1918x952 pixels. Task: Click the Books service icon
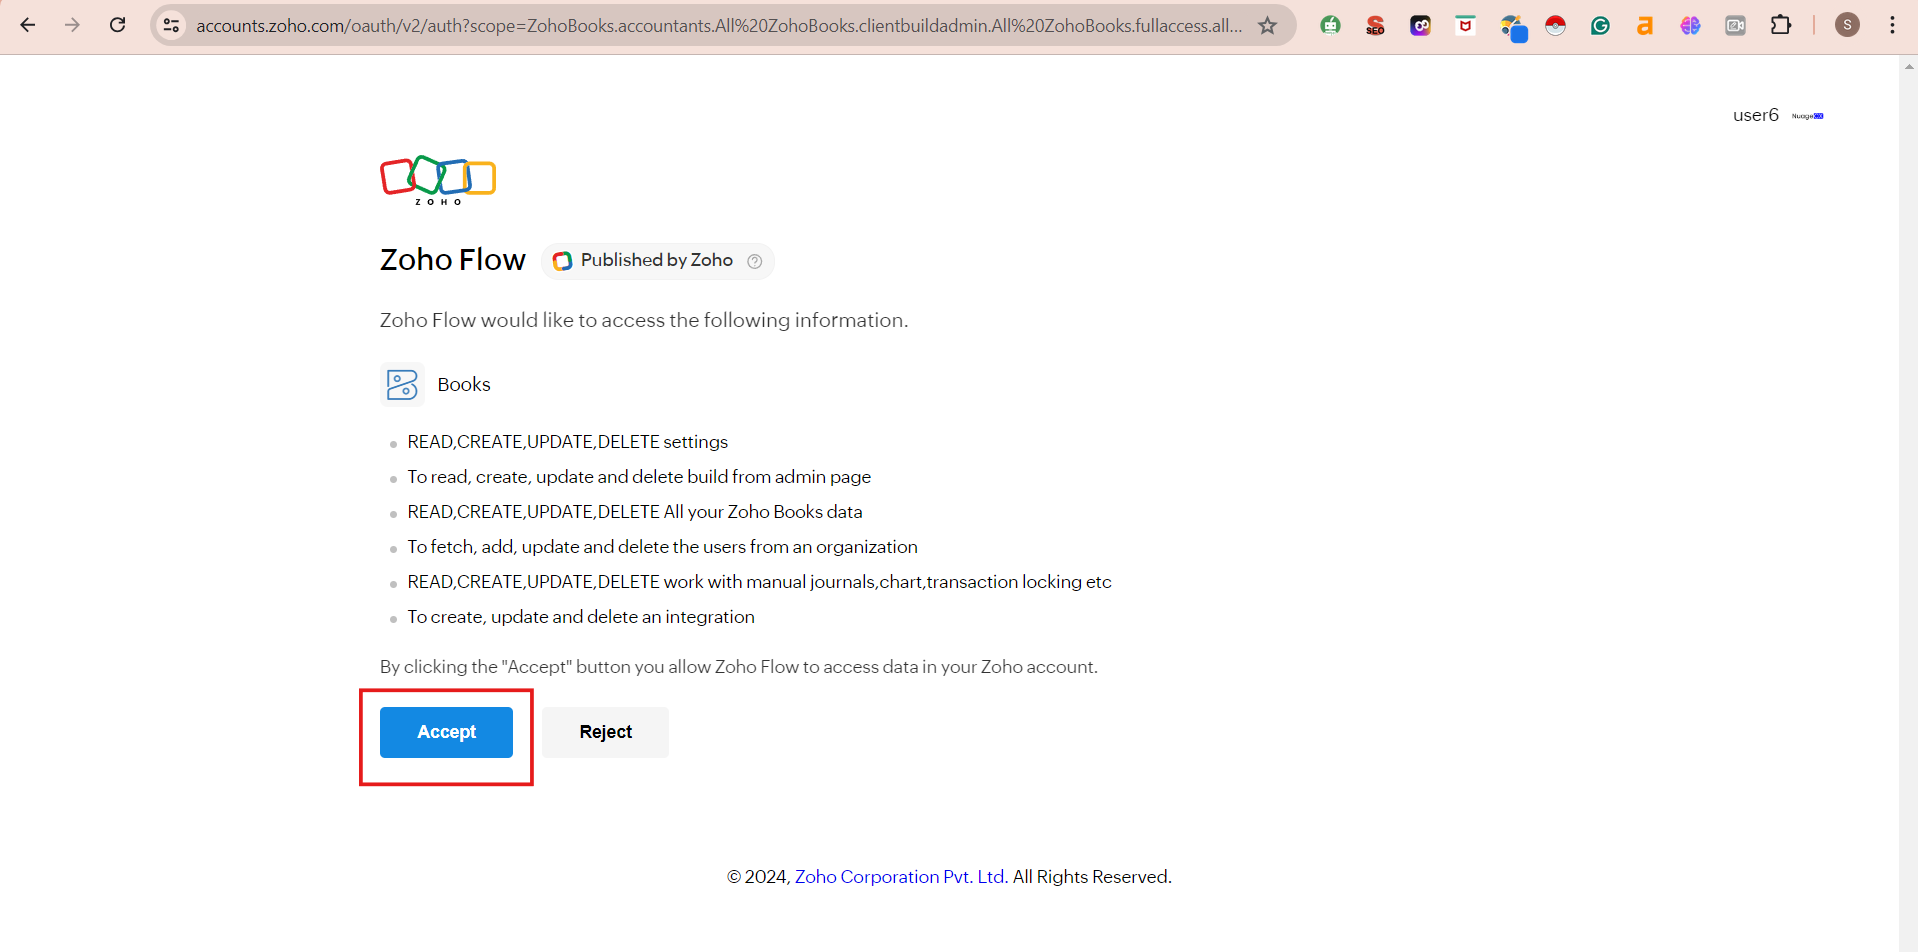pos(402,384)
